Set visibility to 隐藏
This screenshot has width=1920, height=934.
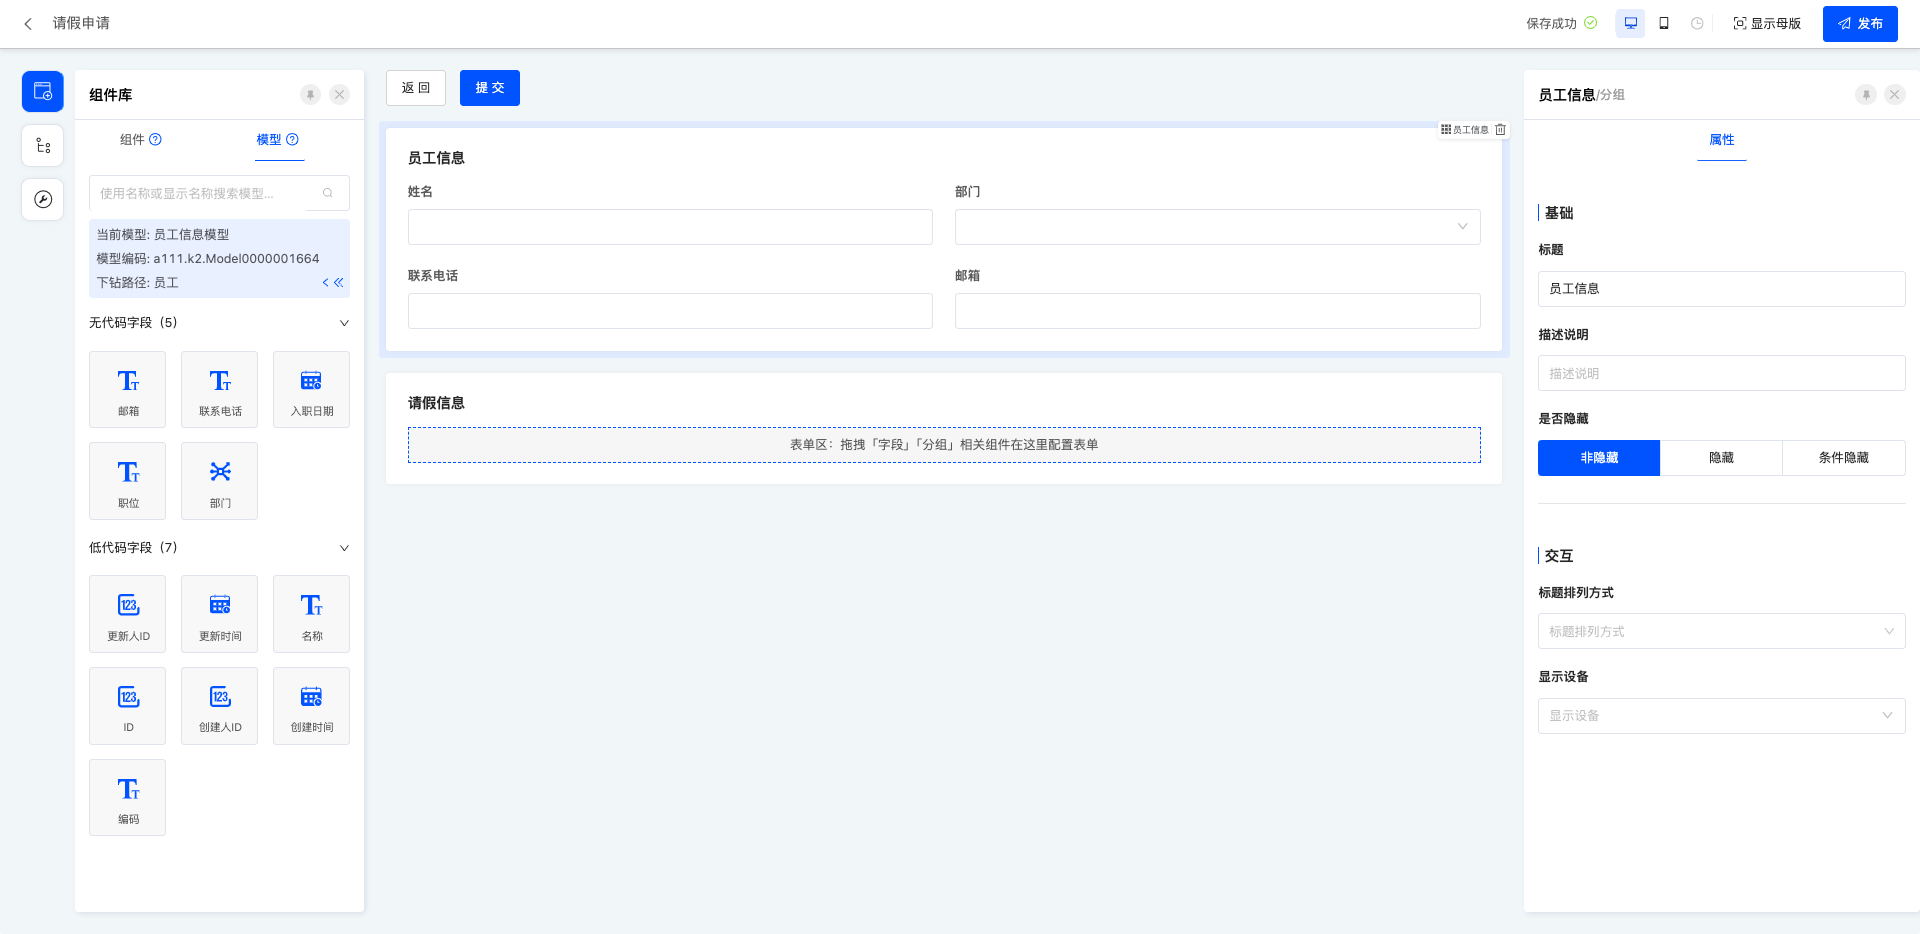point(1721,458)
